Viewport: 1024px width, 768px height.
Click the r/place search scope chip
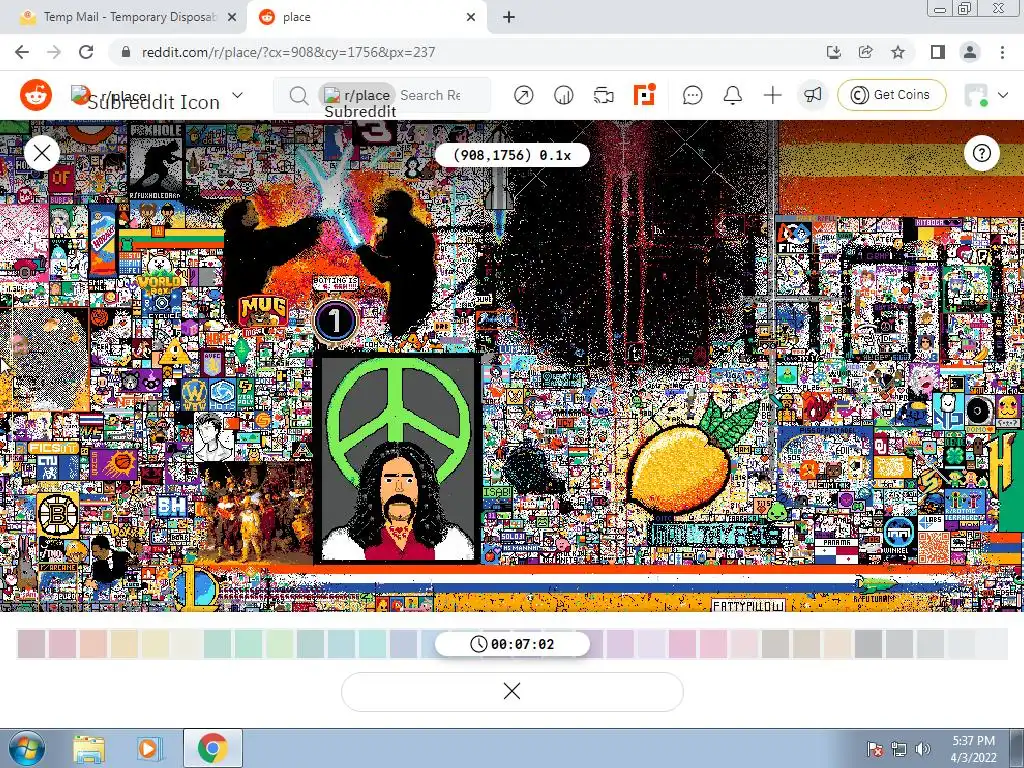[357, 95]
